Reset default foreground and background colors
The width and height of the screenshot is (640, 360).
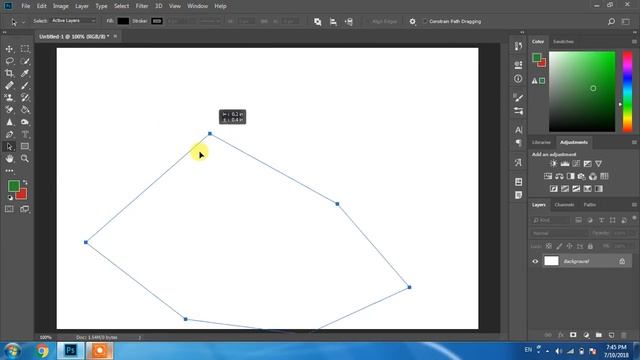tap(10, 198)
